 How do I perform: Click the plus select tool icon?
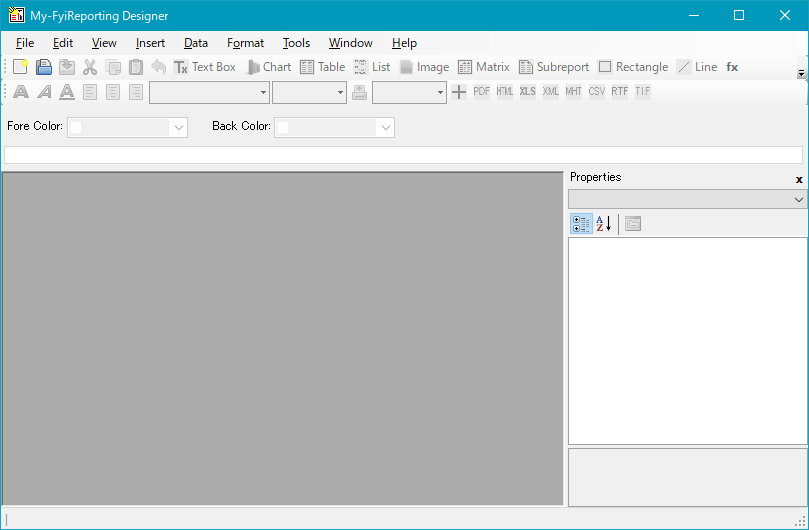click(x=459, y=92)
